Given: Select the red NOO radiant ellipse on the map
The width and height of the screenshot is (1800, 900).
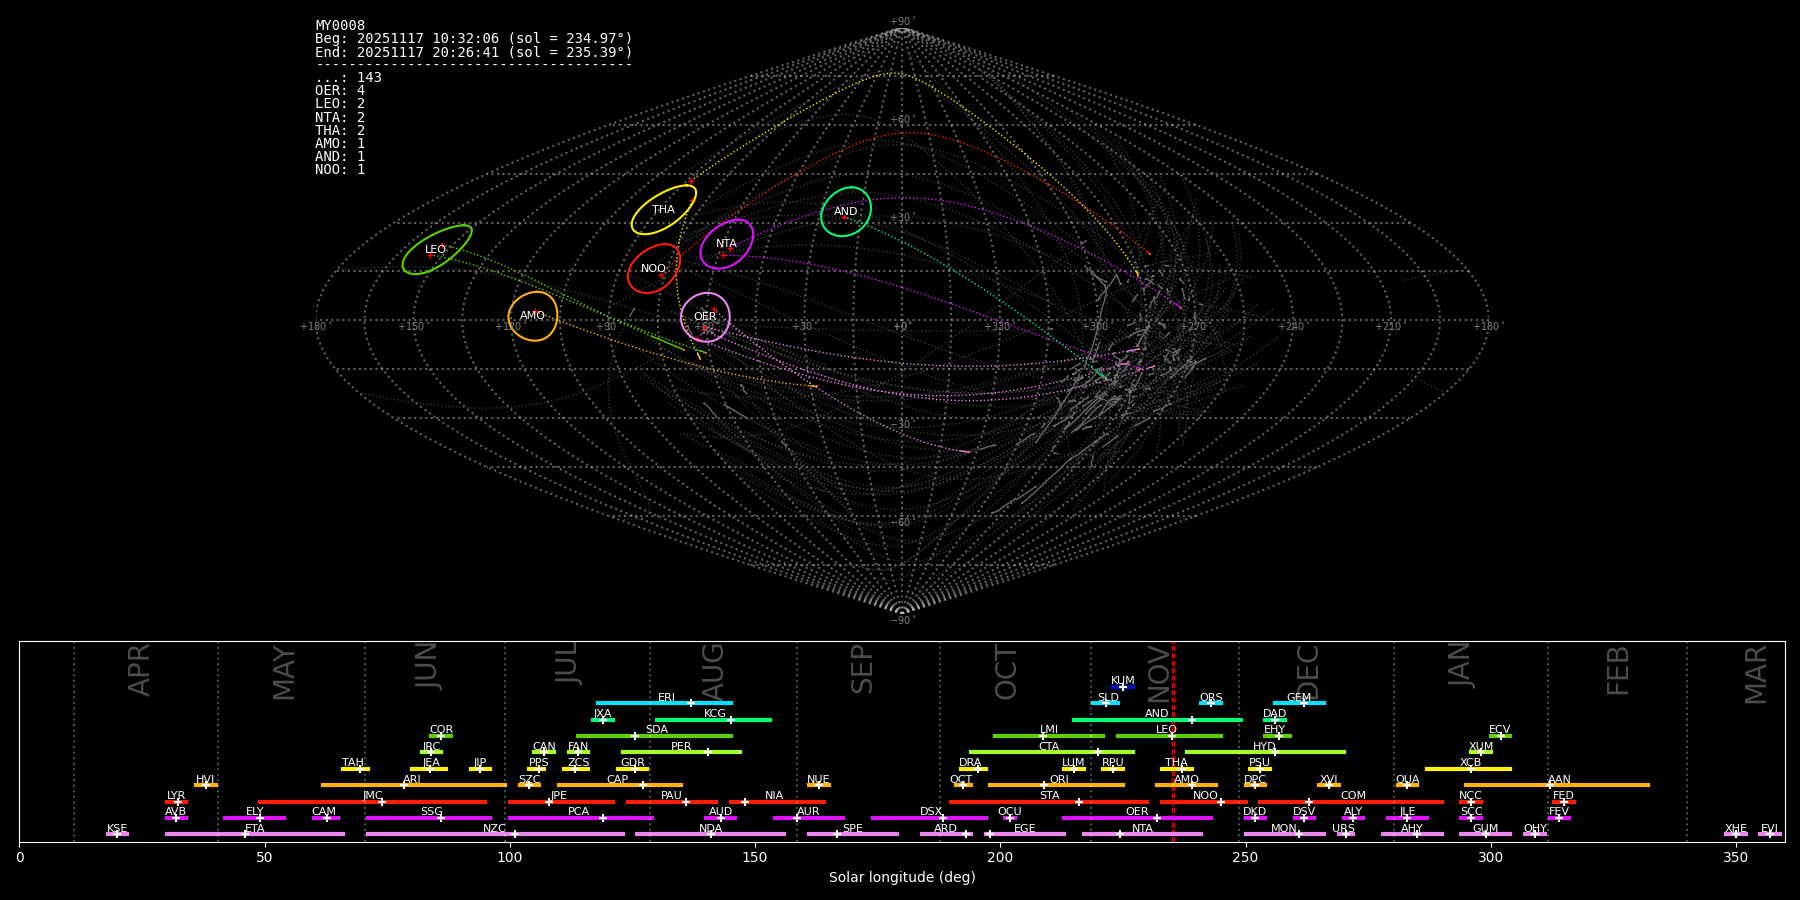Looking at the screenshot, I should tap(654, 269).
